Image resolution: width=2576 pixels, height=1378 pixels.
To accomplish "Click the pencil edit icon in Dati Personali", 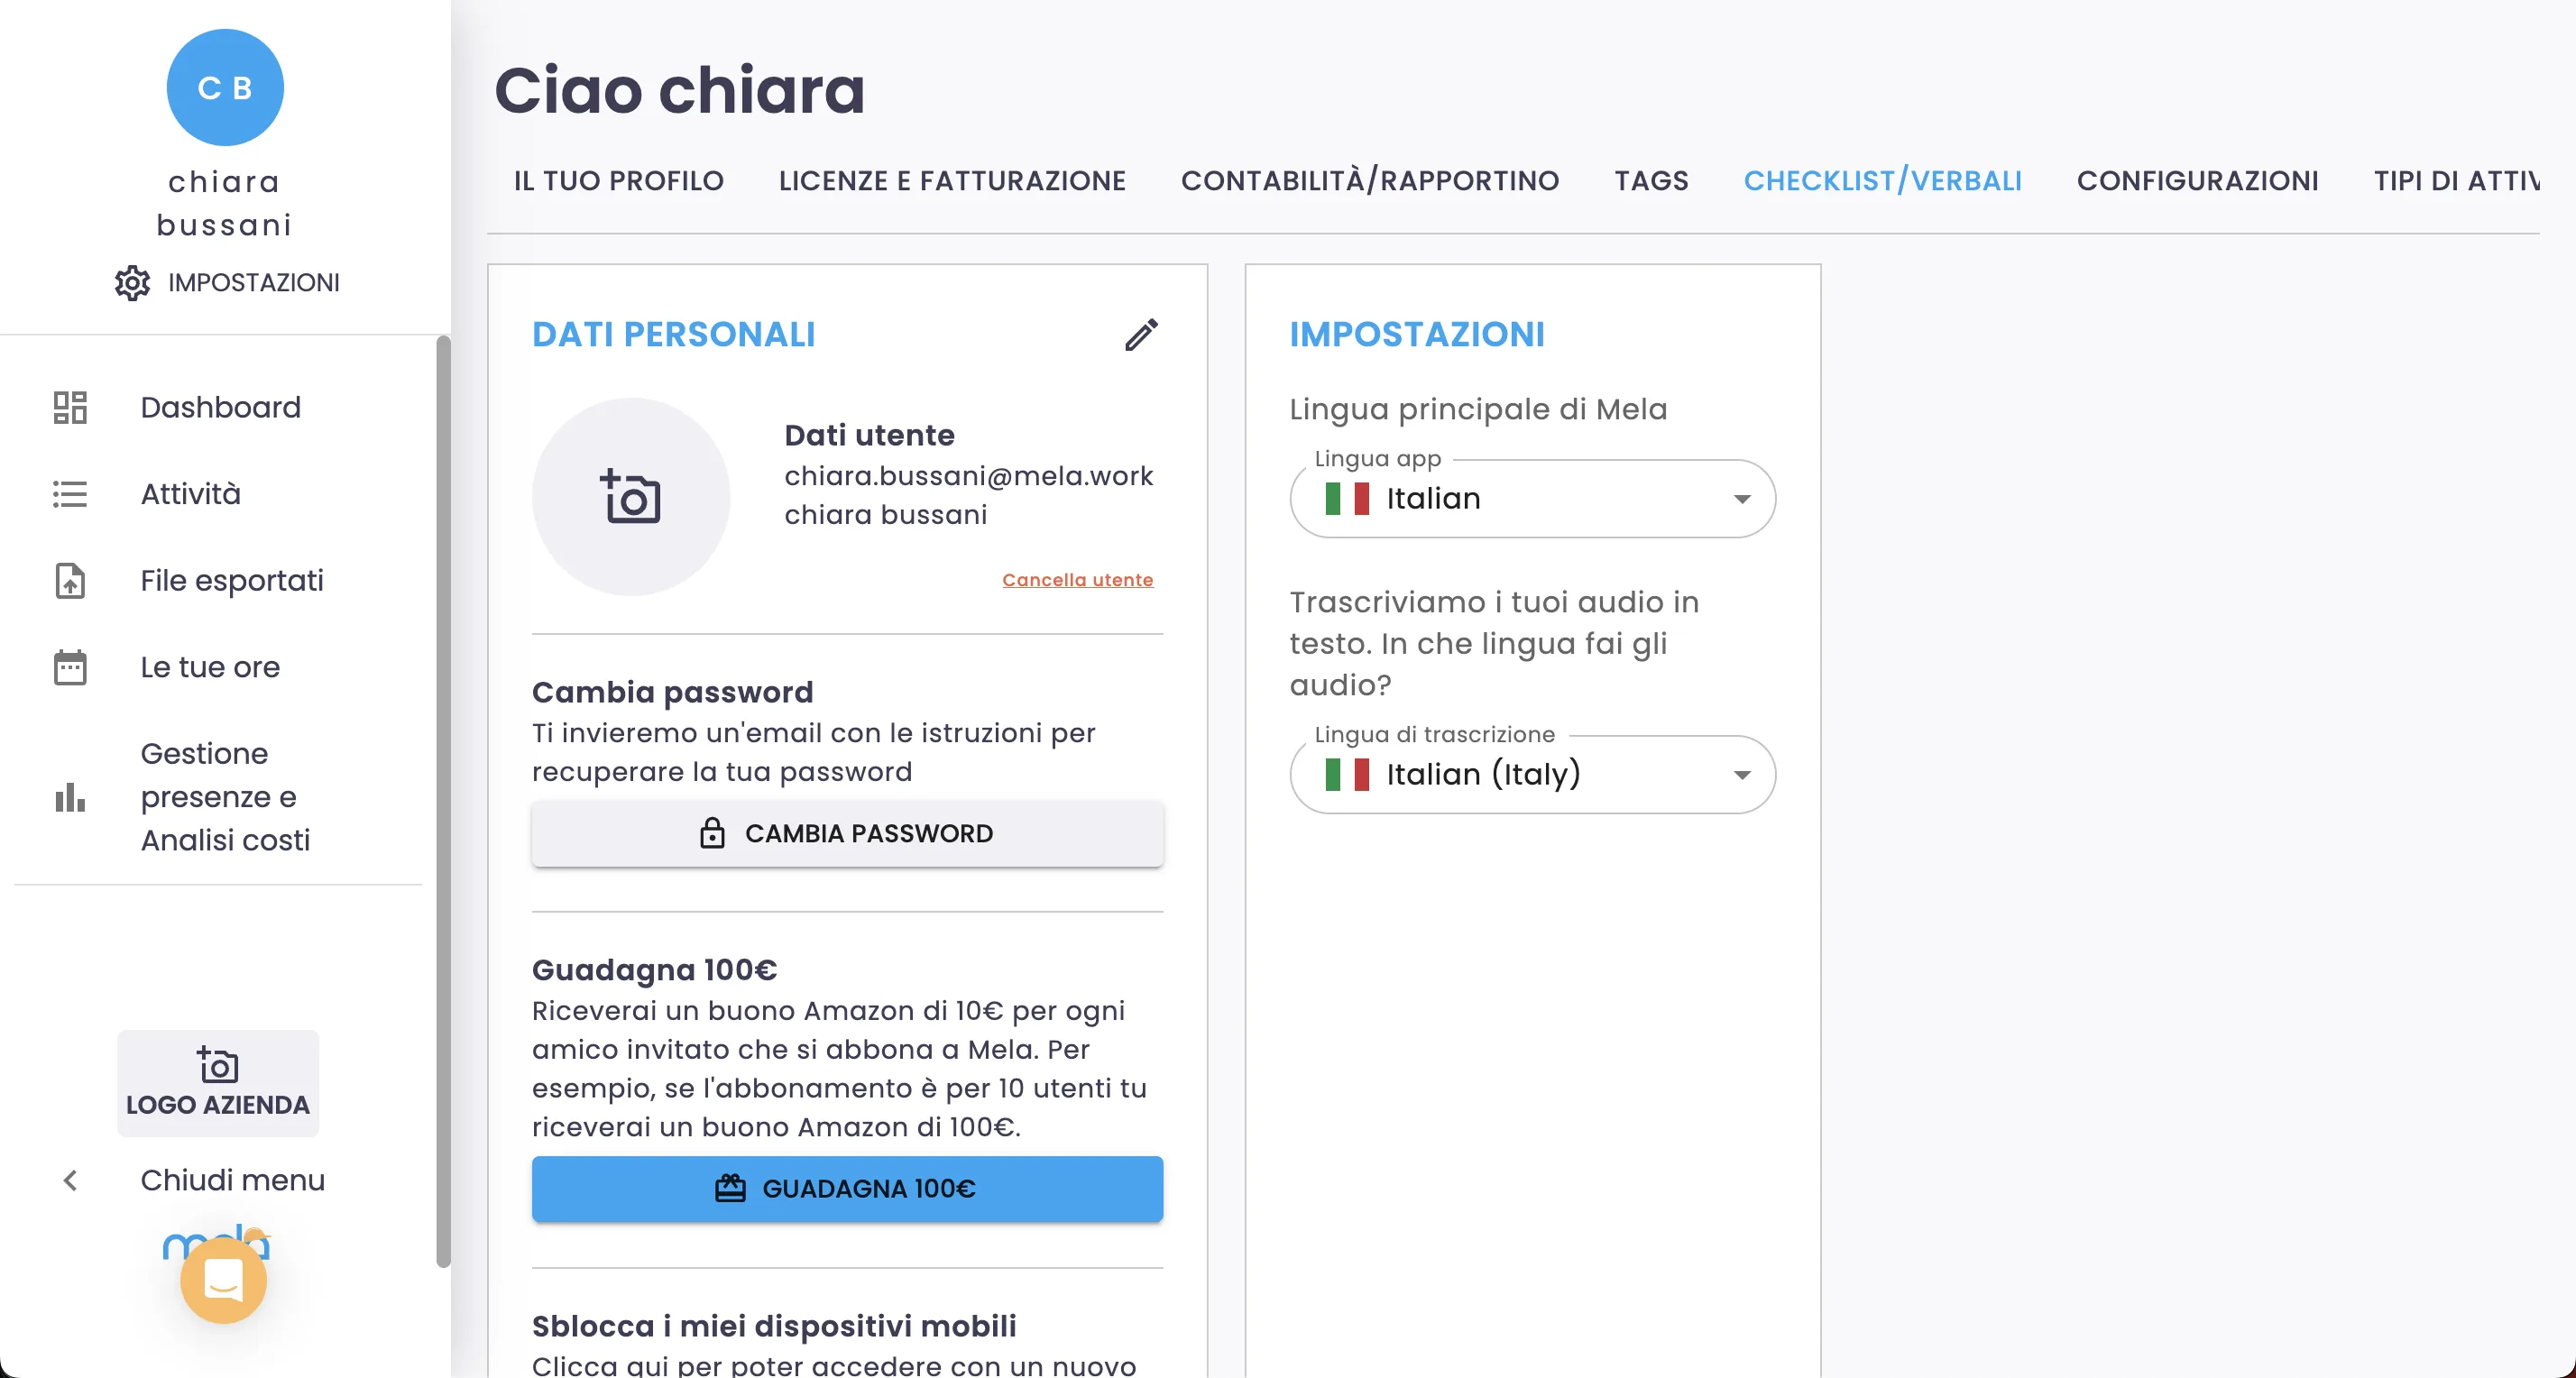I will (1141, 335).
